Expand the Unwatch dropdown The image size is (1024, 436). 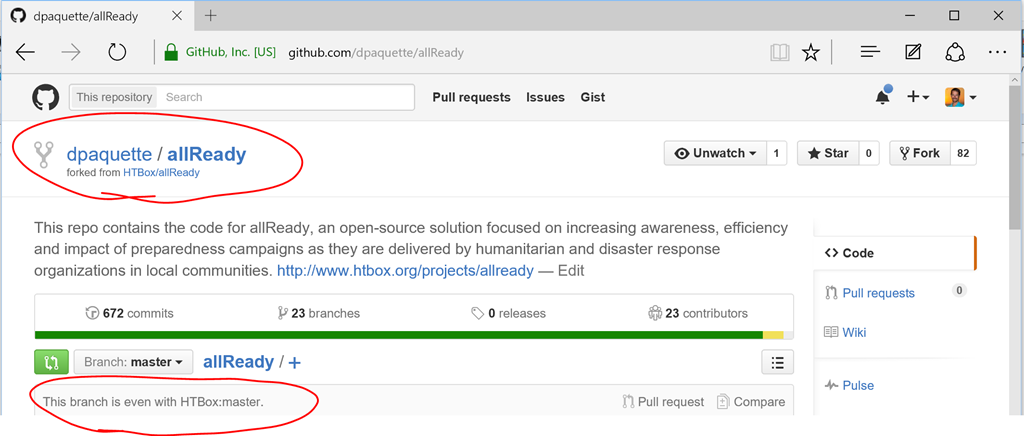coord(714,153)
